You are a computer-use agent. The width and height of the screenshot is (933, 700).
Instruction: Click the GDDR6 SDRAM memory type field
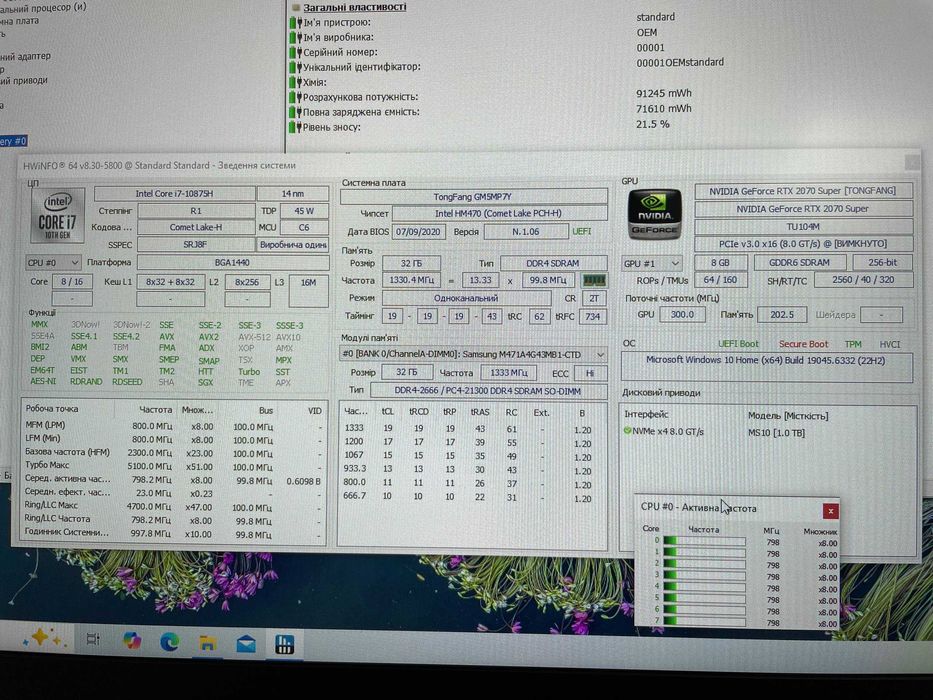[x=799, y=262]
